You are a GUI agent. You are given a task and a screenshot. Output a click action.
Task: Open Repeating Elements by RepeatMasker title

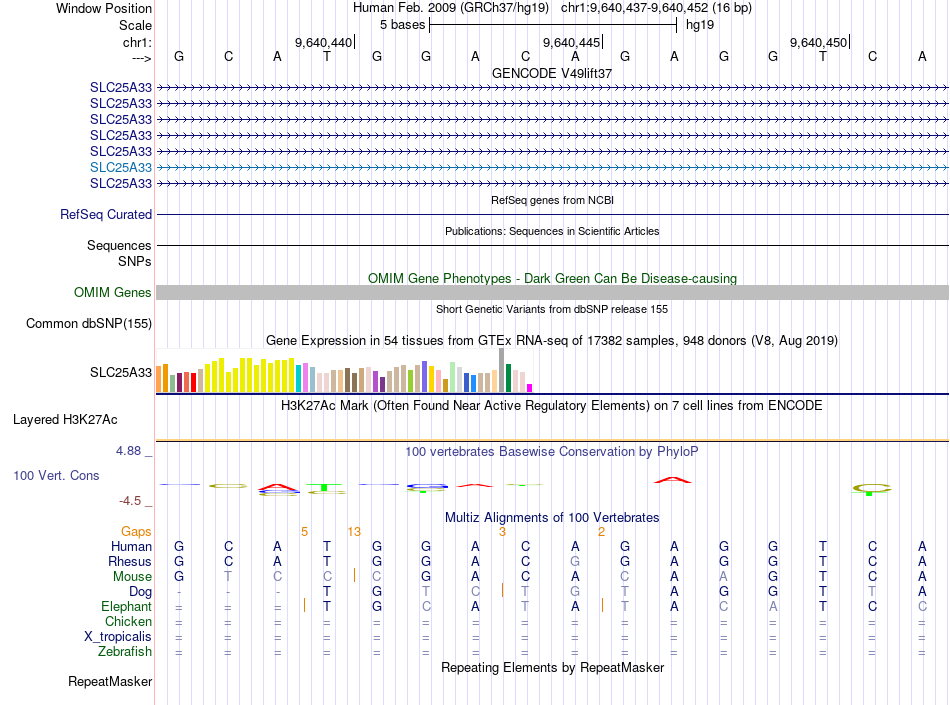pos(552,667)
